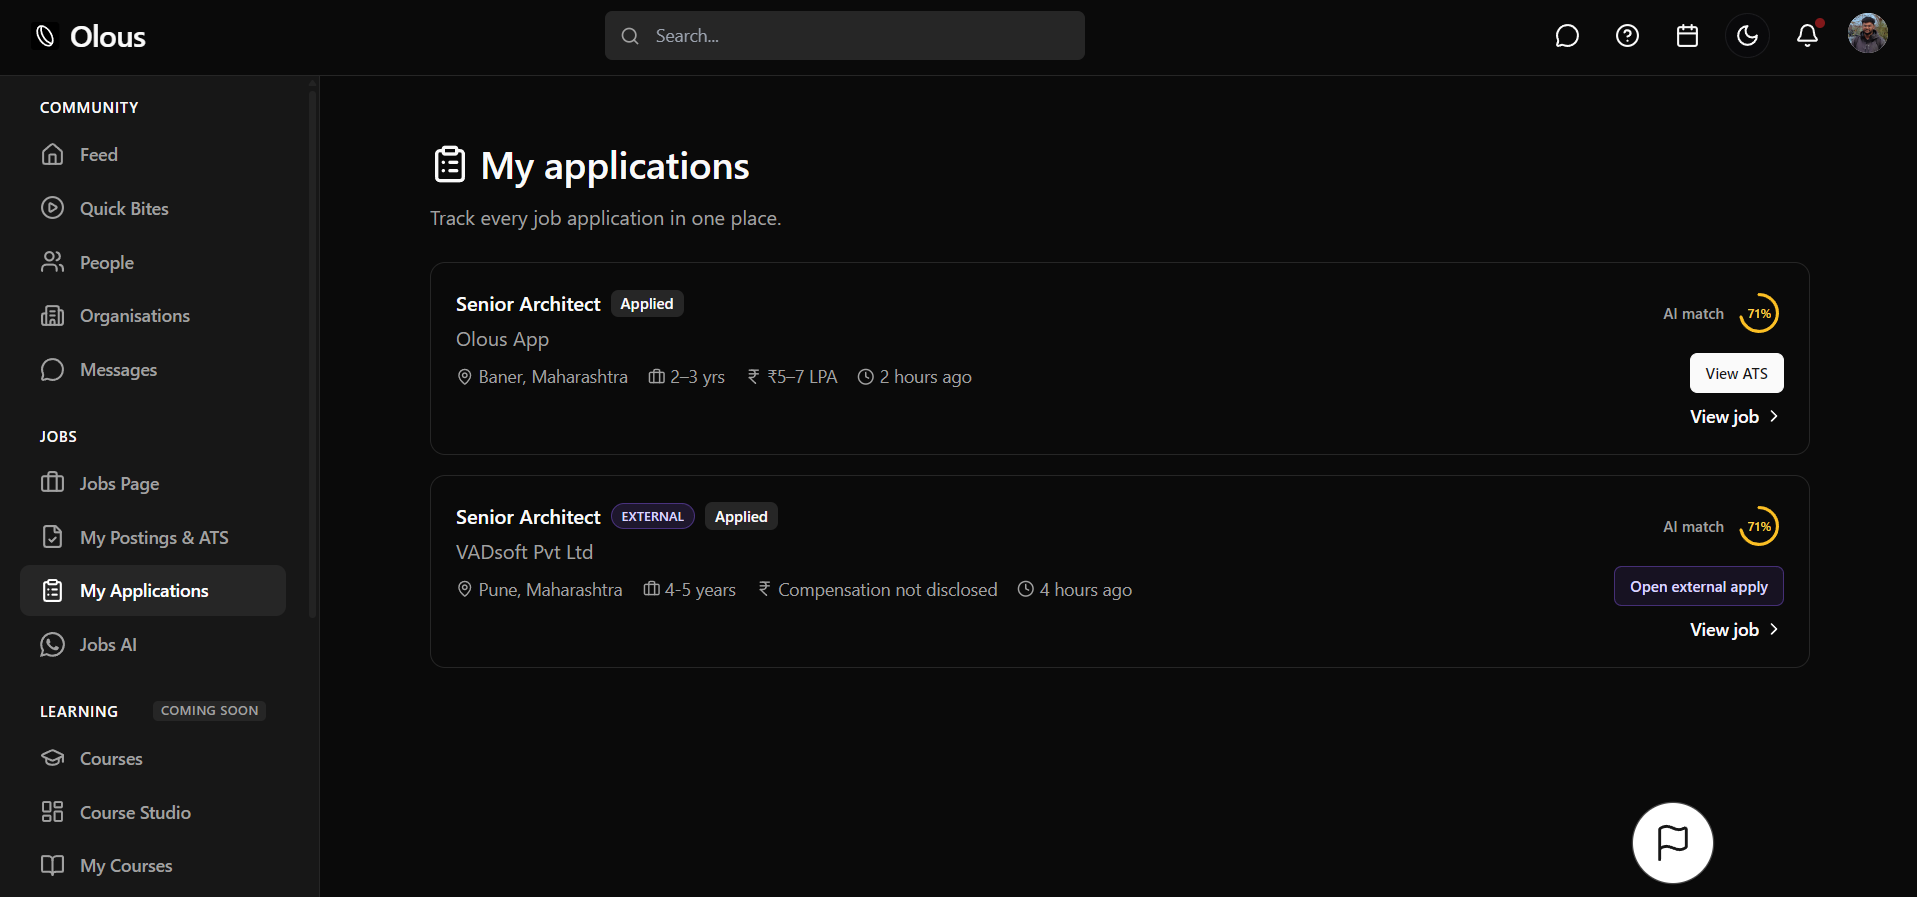The image size is (1917, 897).
Task: Click Baner, Maharashtra location text
Action: 553,377
